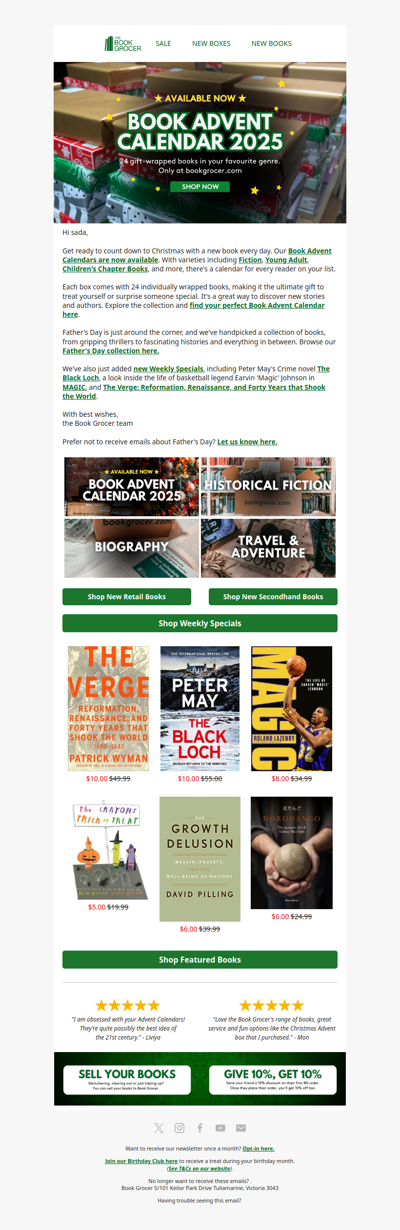
Task: Open the Instagram social icon
Action: pos(179,1128)
